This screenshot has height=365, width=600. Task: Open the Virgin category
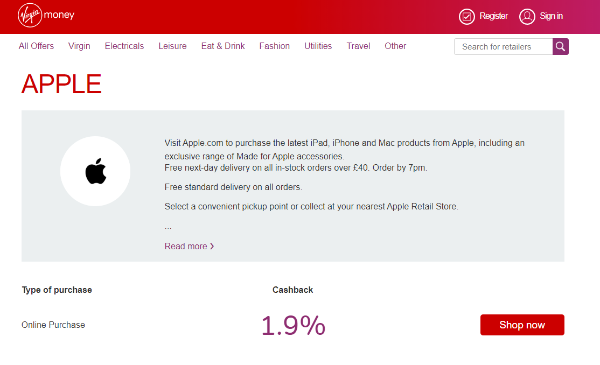pyautogui.click(x=79, y=46)
